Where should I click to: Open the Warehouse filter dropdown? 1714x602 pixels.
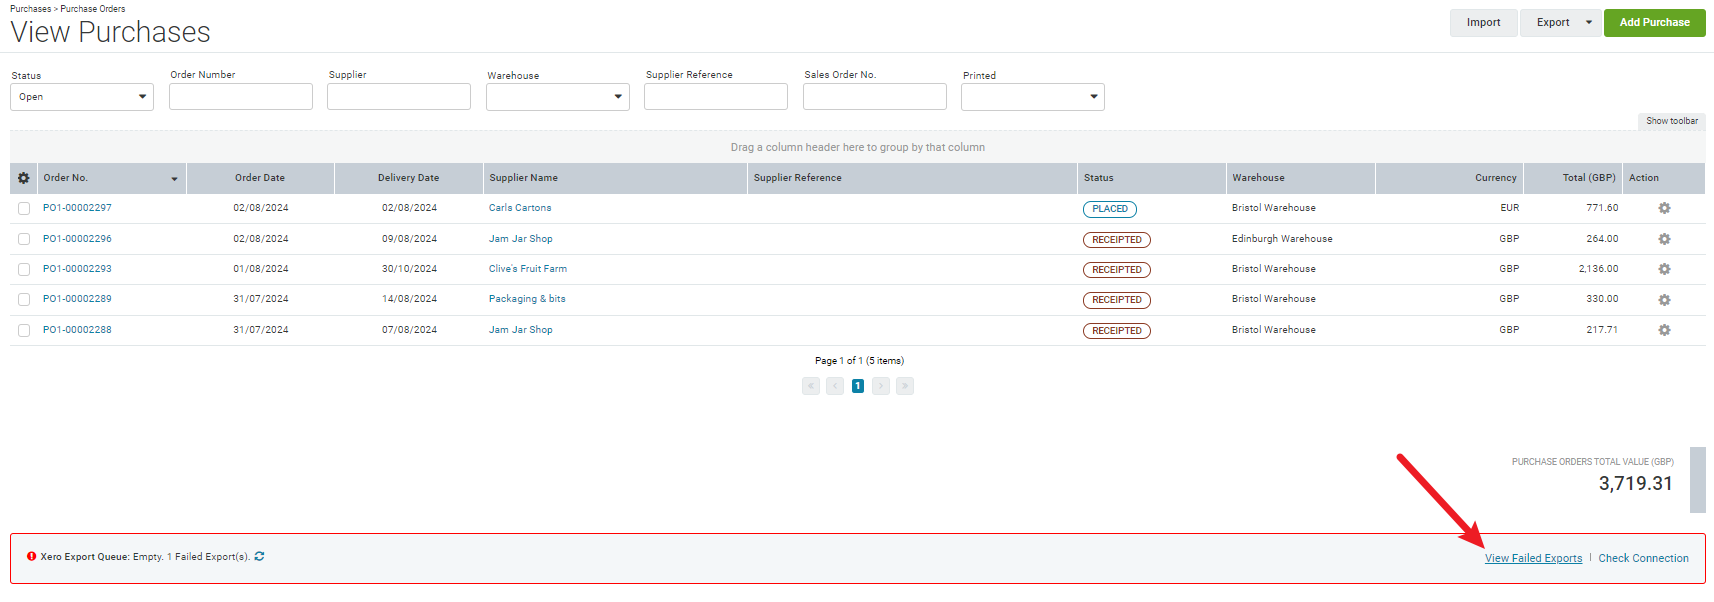(558, 97)
